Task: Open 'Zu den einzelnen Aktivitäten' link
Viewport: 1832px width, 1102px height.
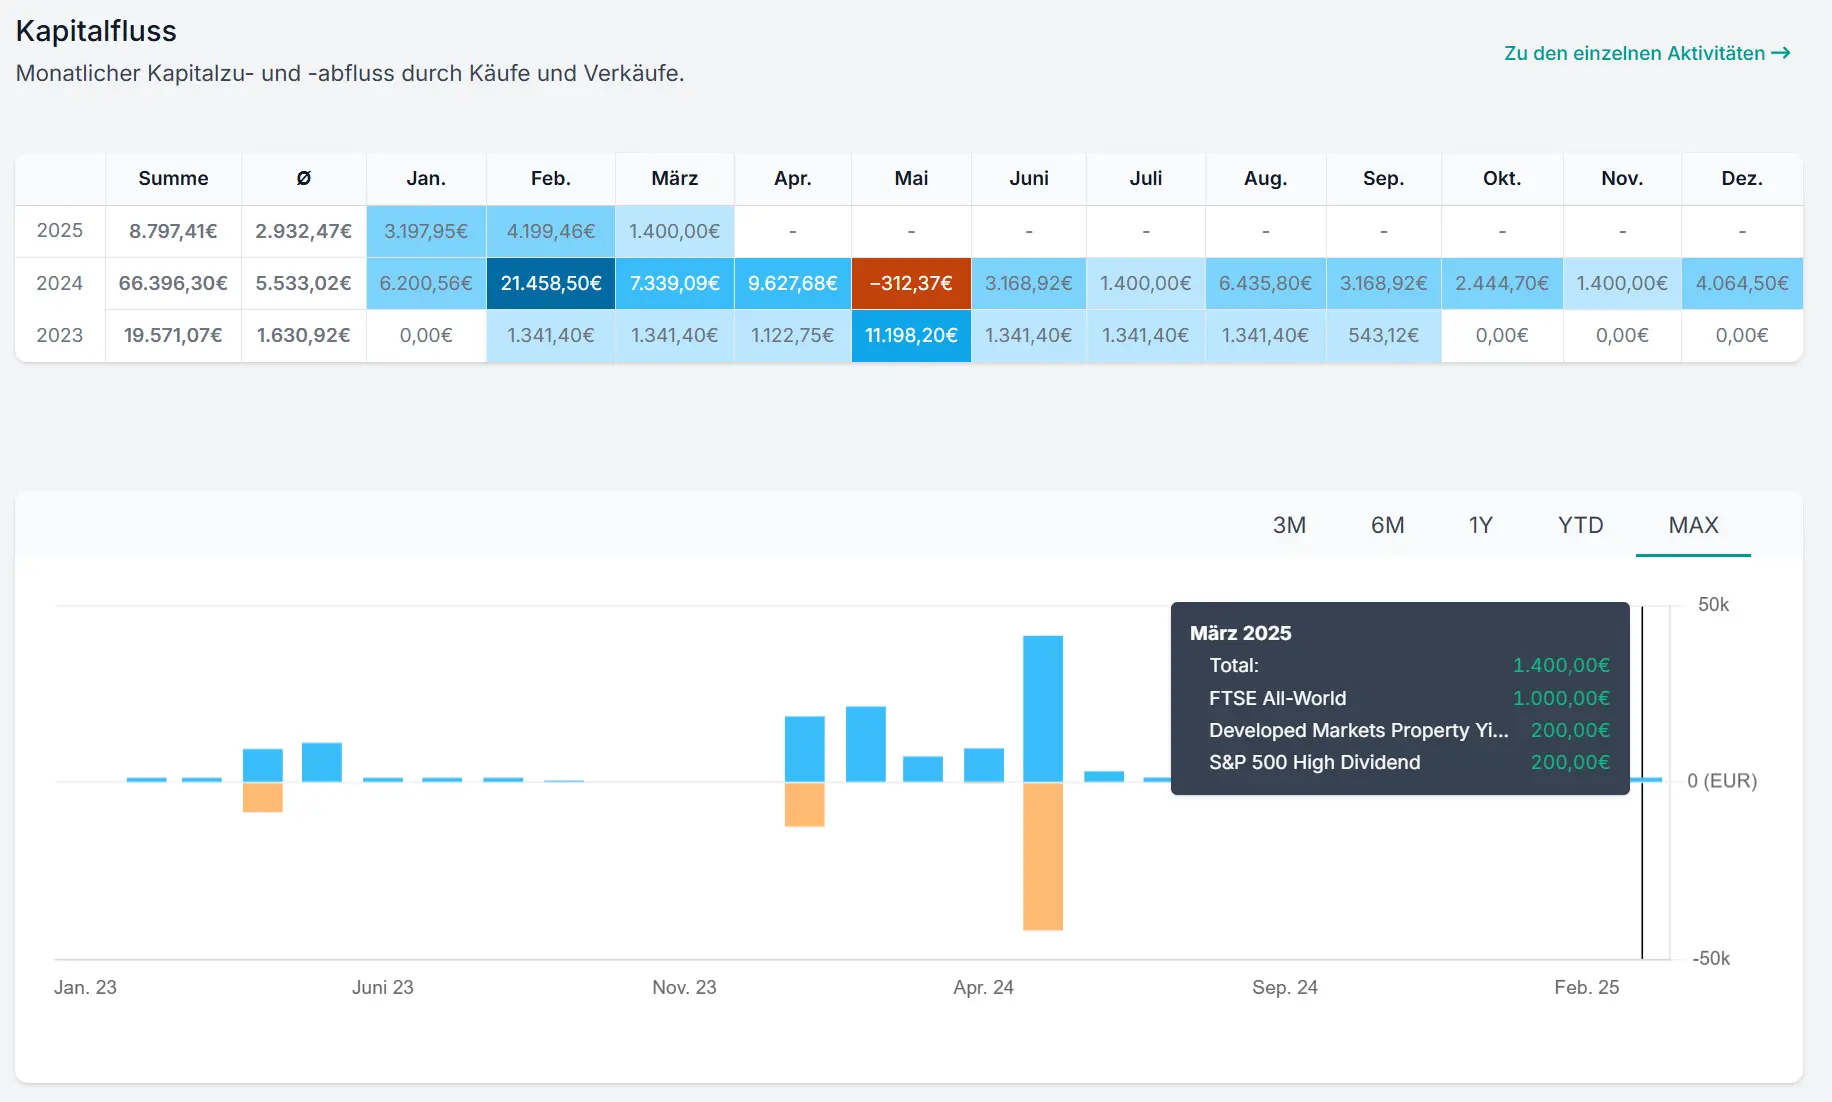Action: click(x=1647, y=53)
